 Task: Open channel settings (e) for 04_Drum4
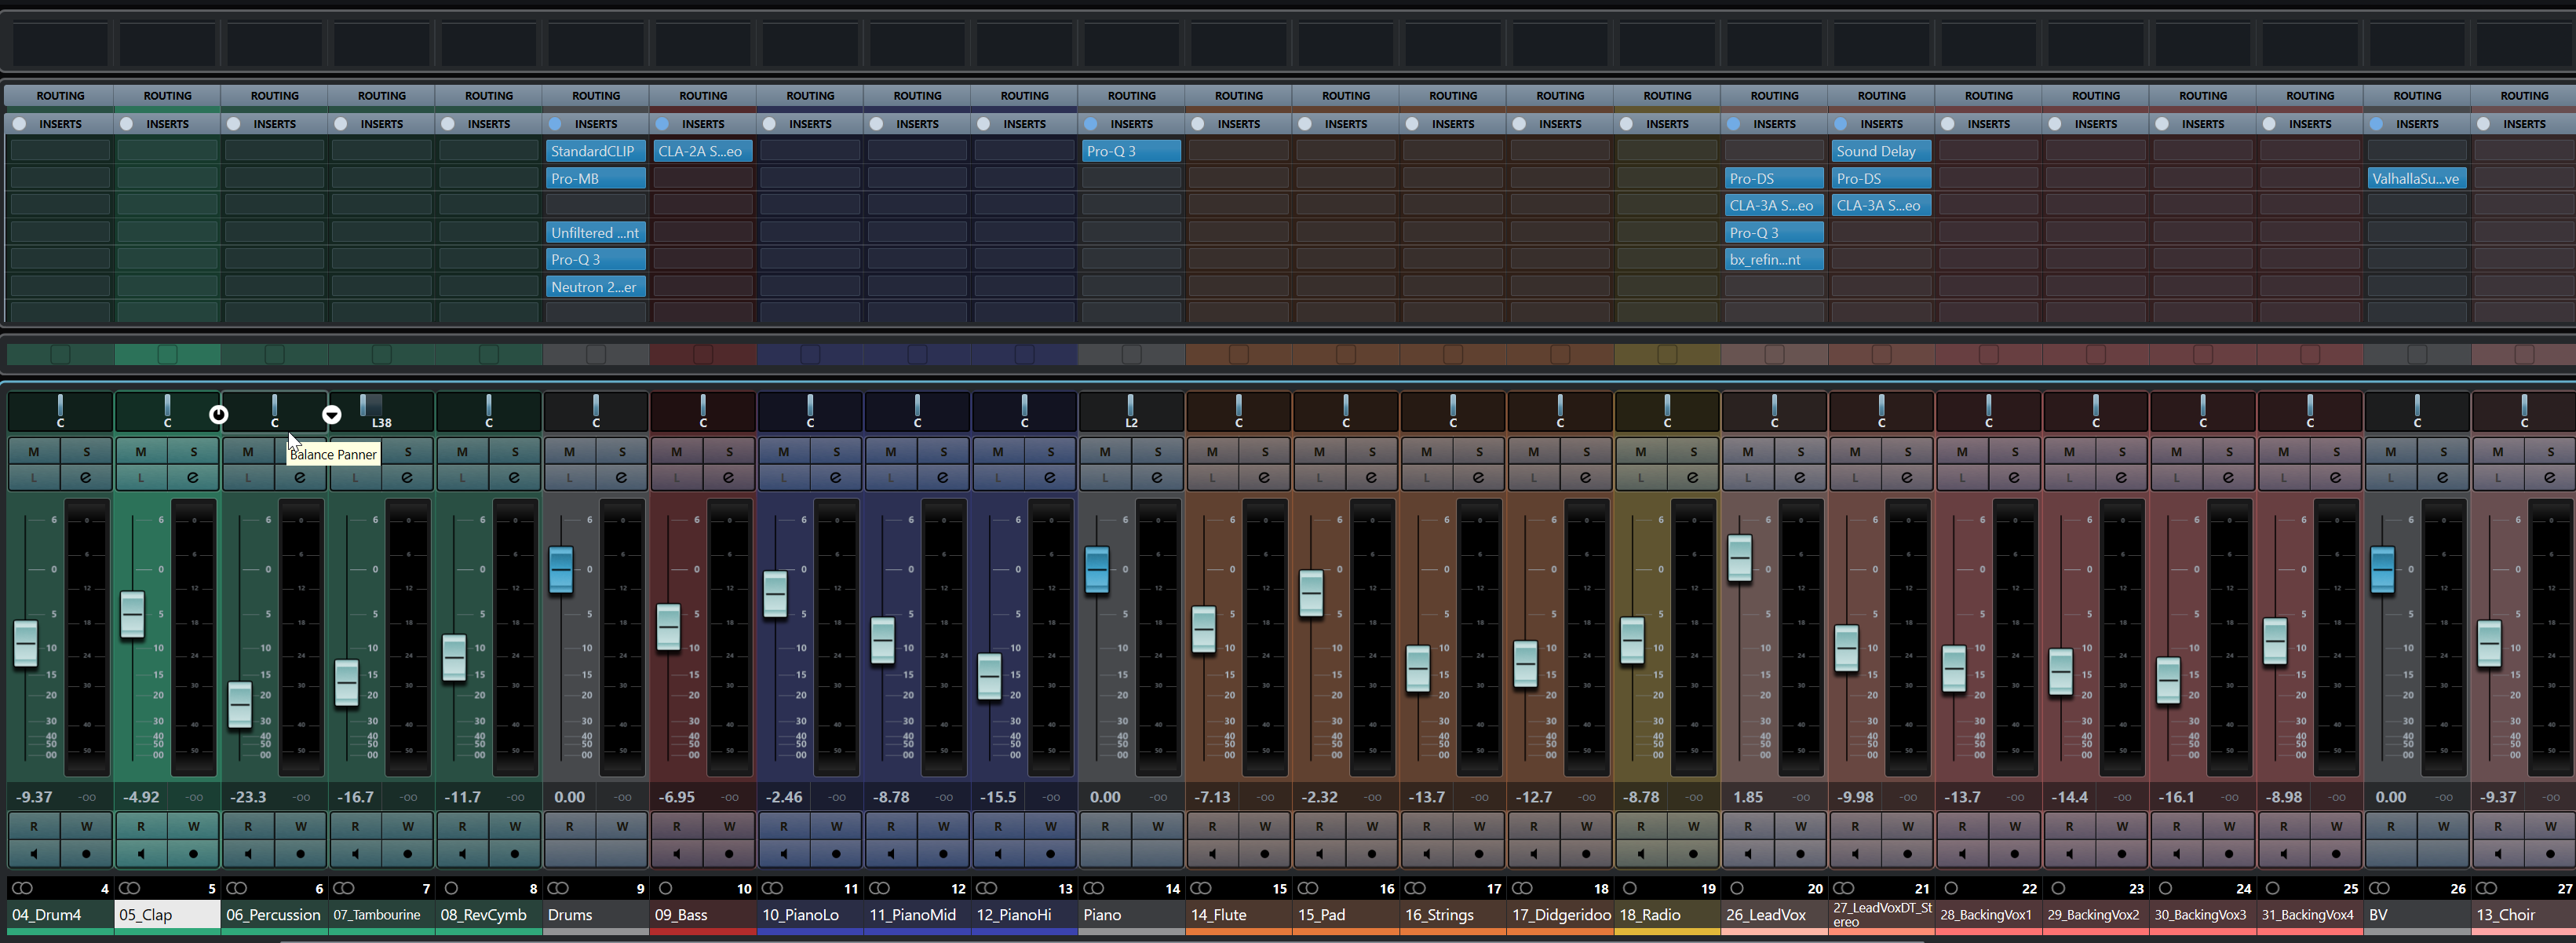pos(86,477)
